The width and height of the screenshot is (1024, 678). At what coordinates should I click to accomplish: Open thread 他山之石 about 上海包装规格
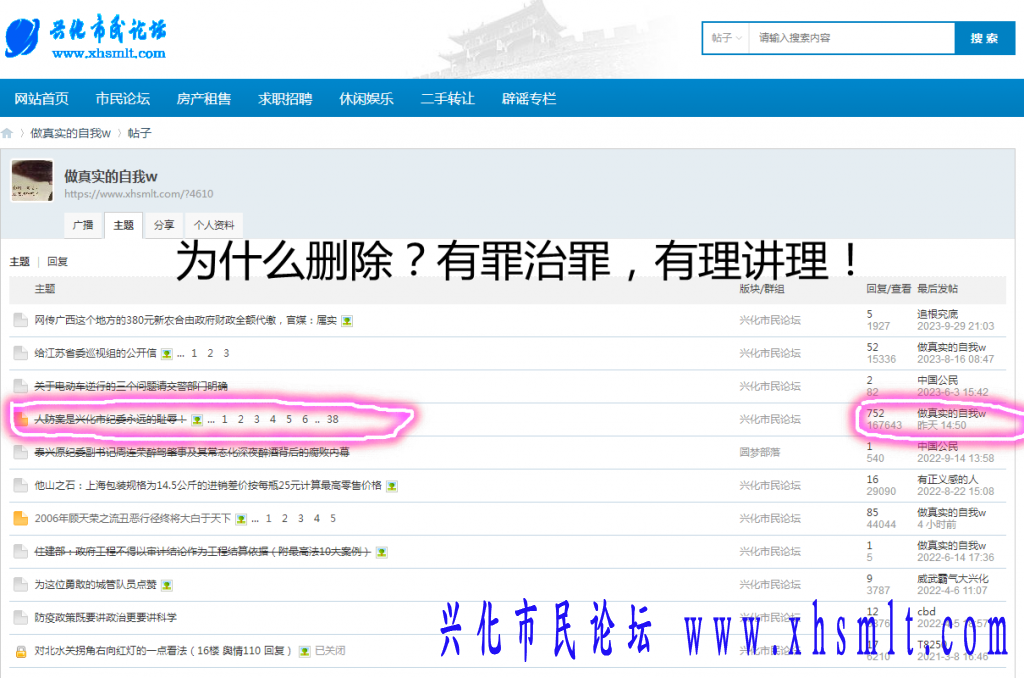(208, 485)
